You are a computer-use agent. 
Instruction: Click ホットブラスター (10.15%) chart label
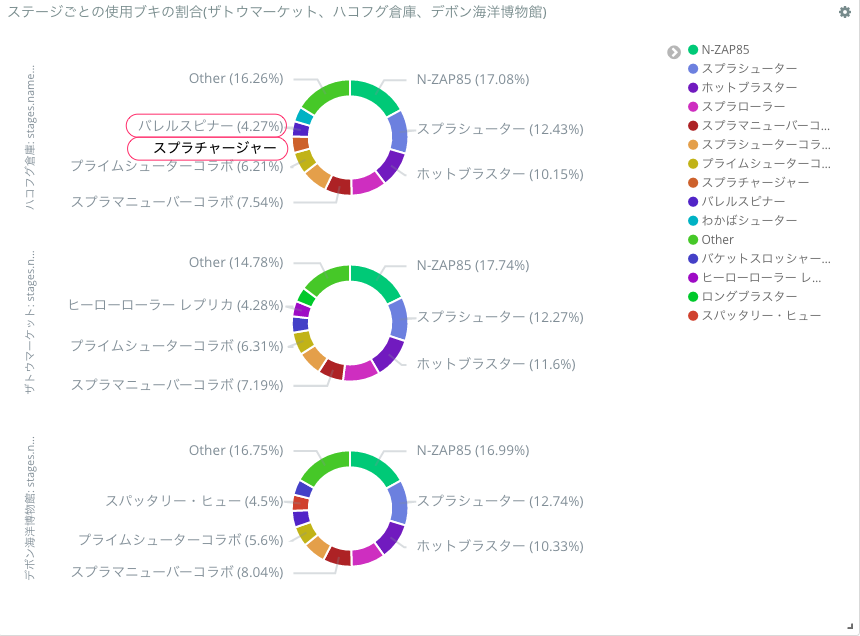coord(500,174)
